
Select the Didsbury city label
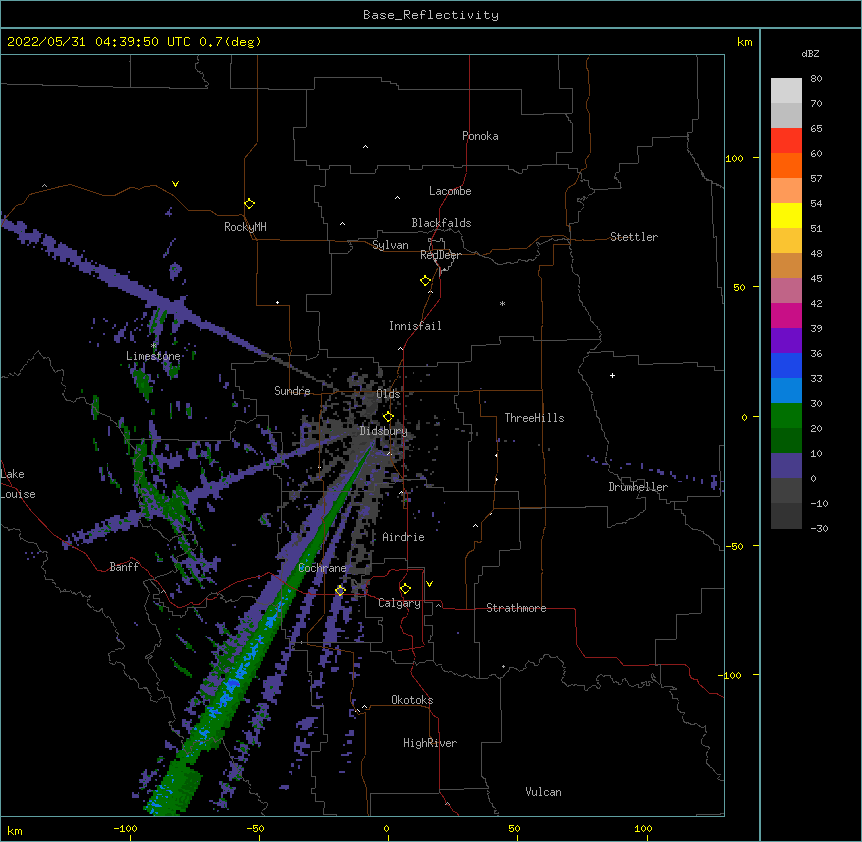(384, 431)
